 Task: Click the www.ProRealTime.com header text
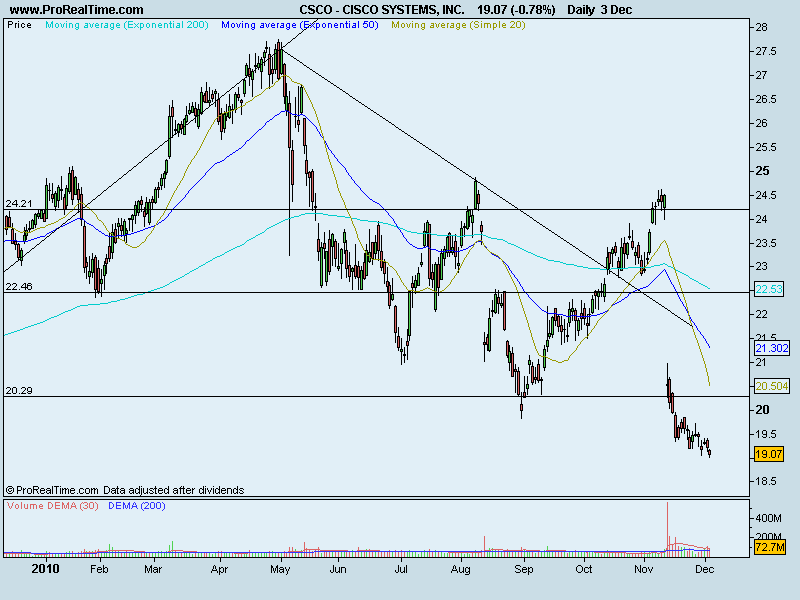tap(77, 10)
